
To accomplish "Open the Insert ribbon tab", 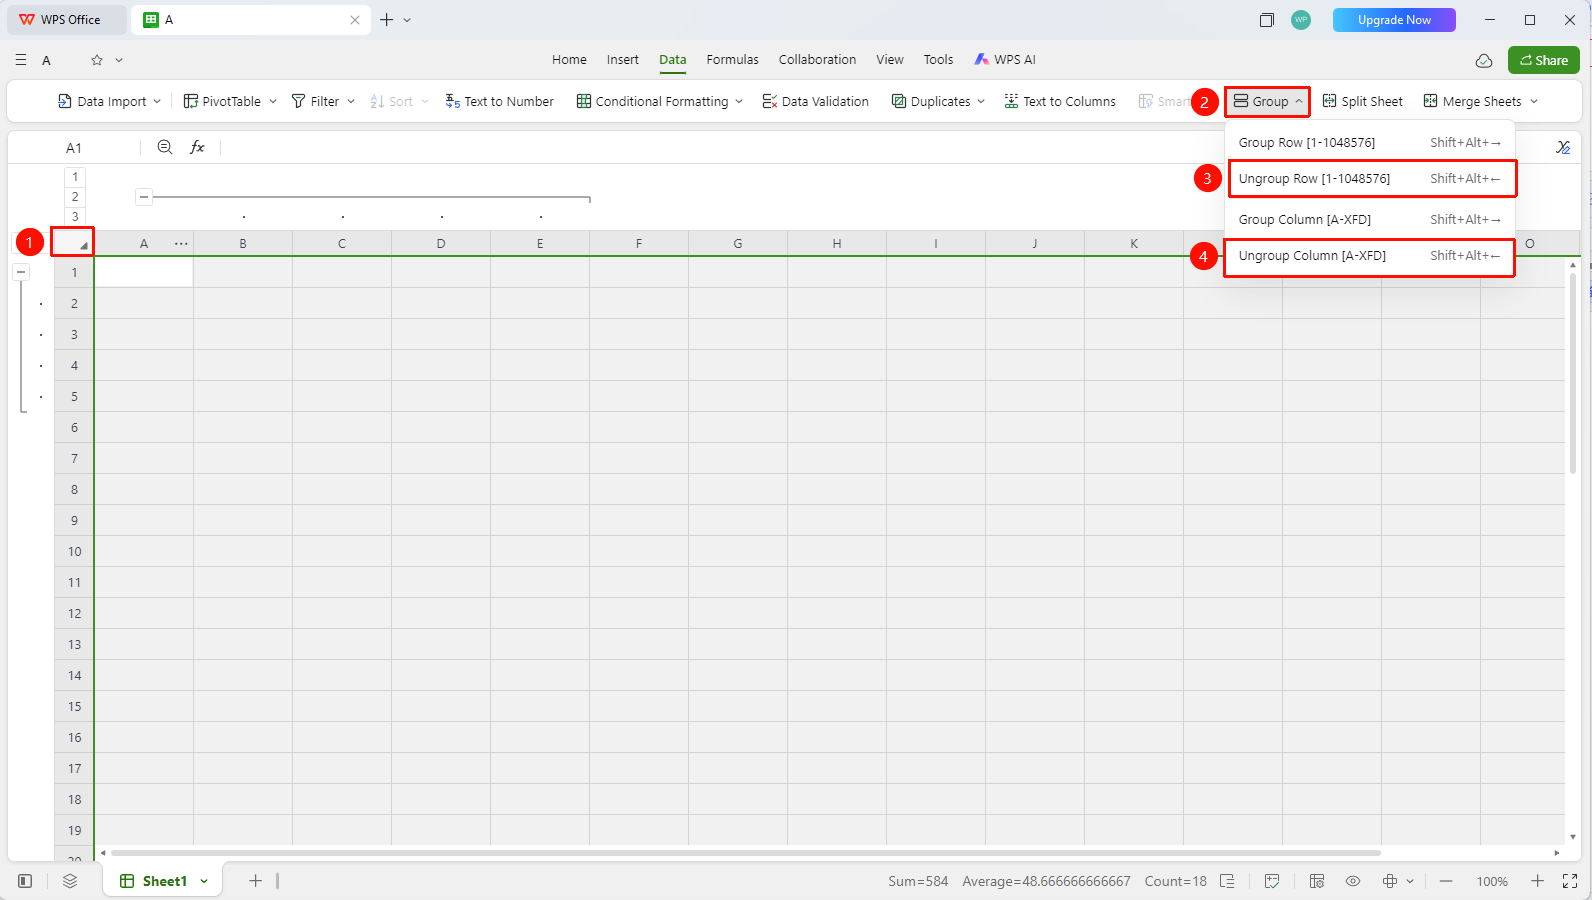I will pyautogui.click(x=623, y=60).
